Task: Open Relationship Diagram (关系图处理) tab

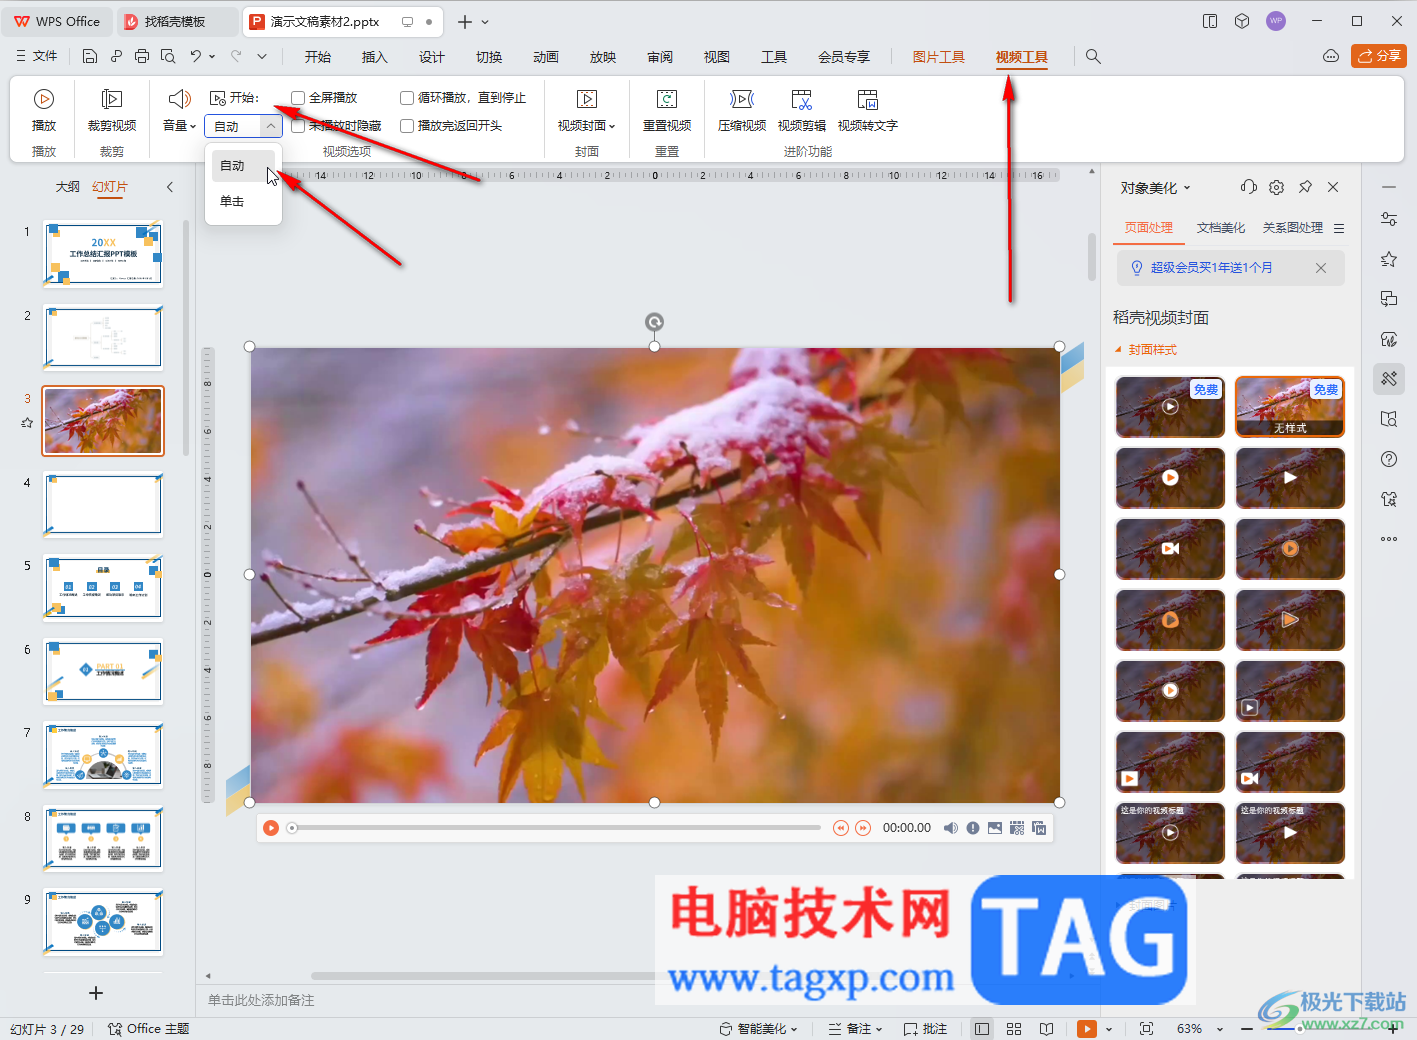Action: coord(1293,228)
